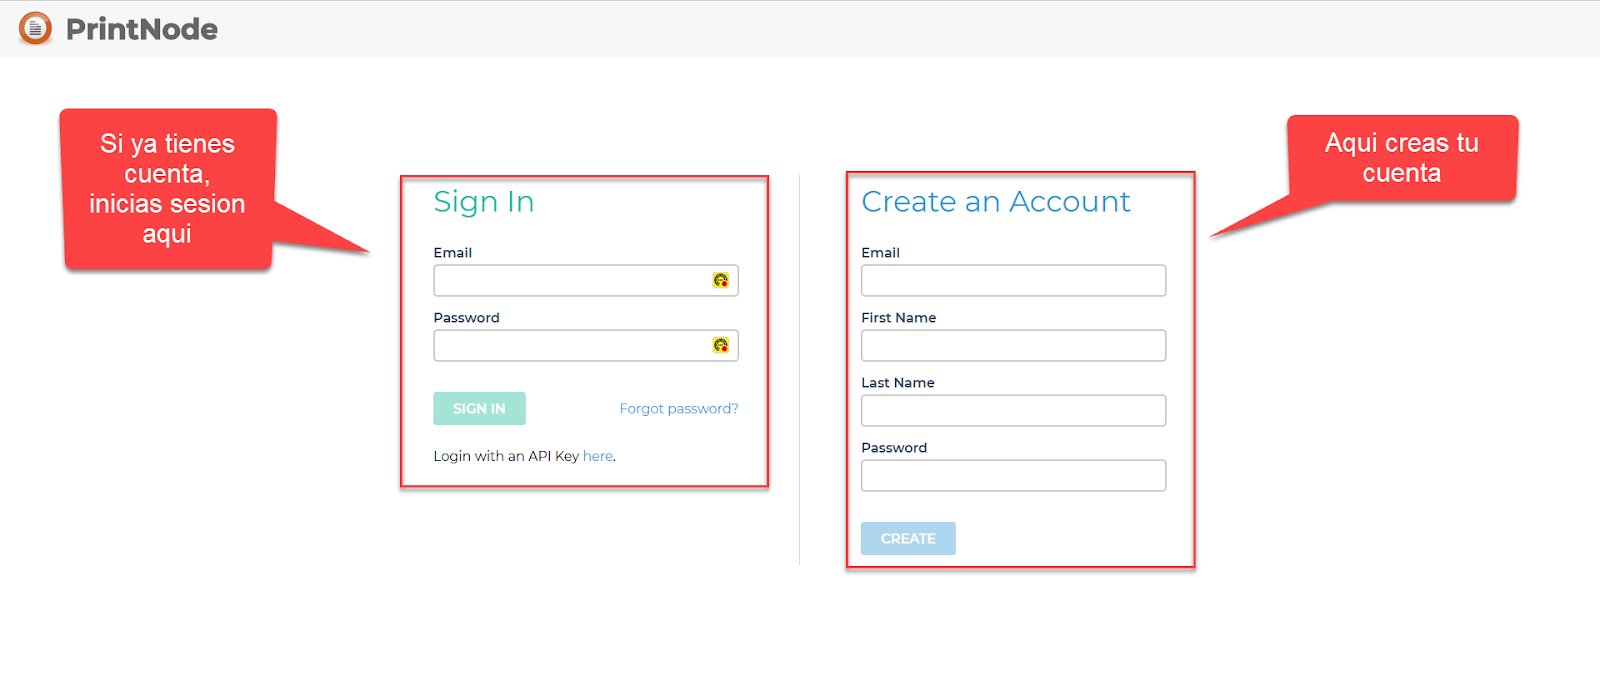Image resolution: width=1600 pixels, height=681 pixels.
Task: Select the Last Name input box
Action: pos(1013,410)
